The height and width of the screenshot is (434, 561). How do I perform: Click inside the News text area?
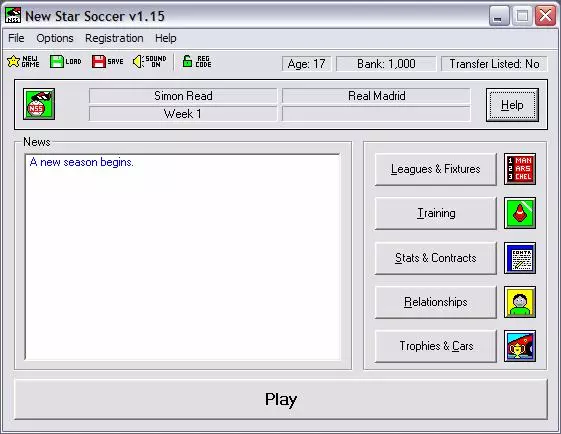click(x=182, y=257)
